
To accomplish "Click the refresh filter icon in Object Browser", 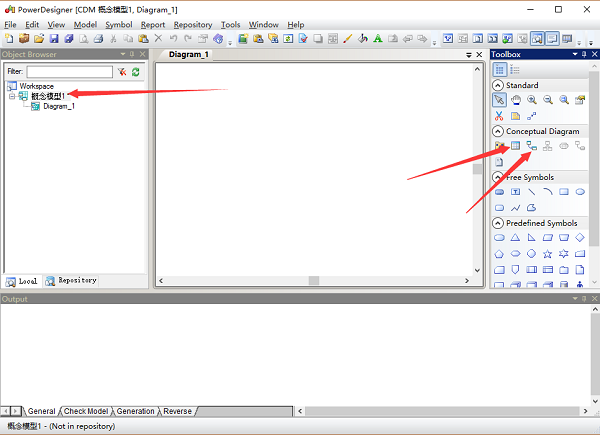I will click(x=136, y=72).
